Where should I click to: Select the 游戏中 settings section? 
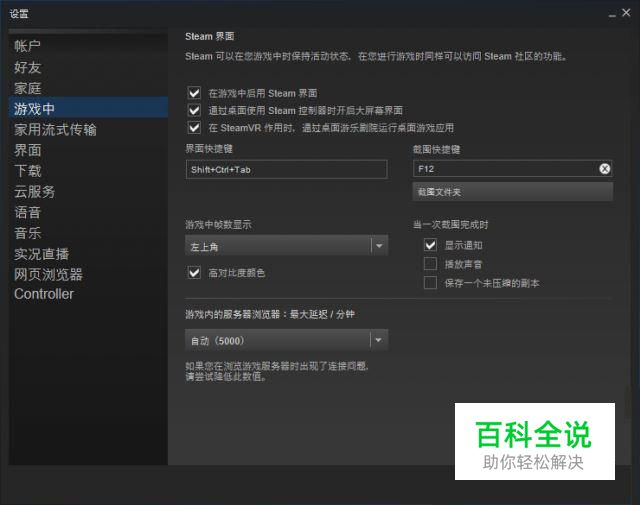coord(88,108)
